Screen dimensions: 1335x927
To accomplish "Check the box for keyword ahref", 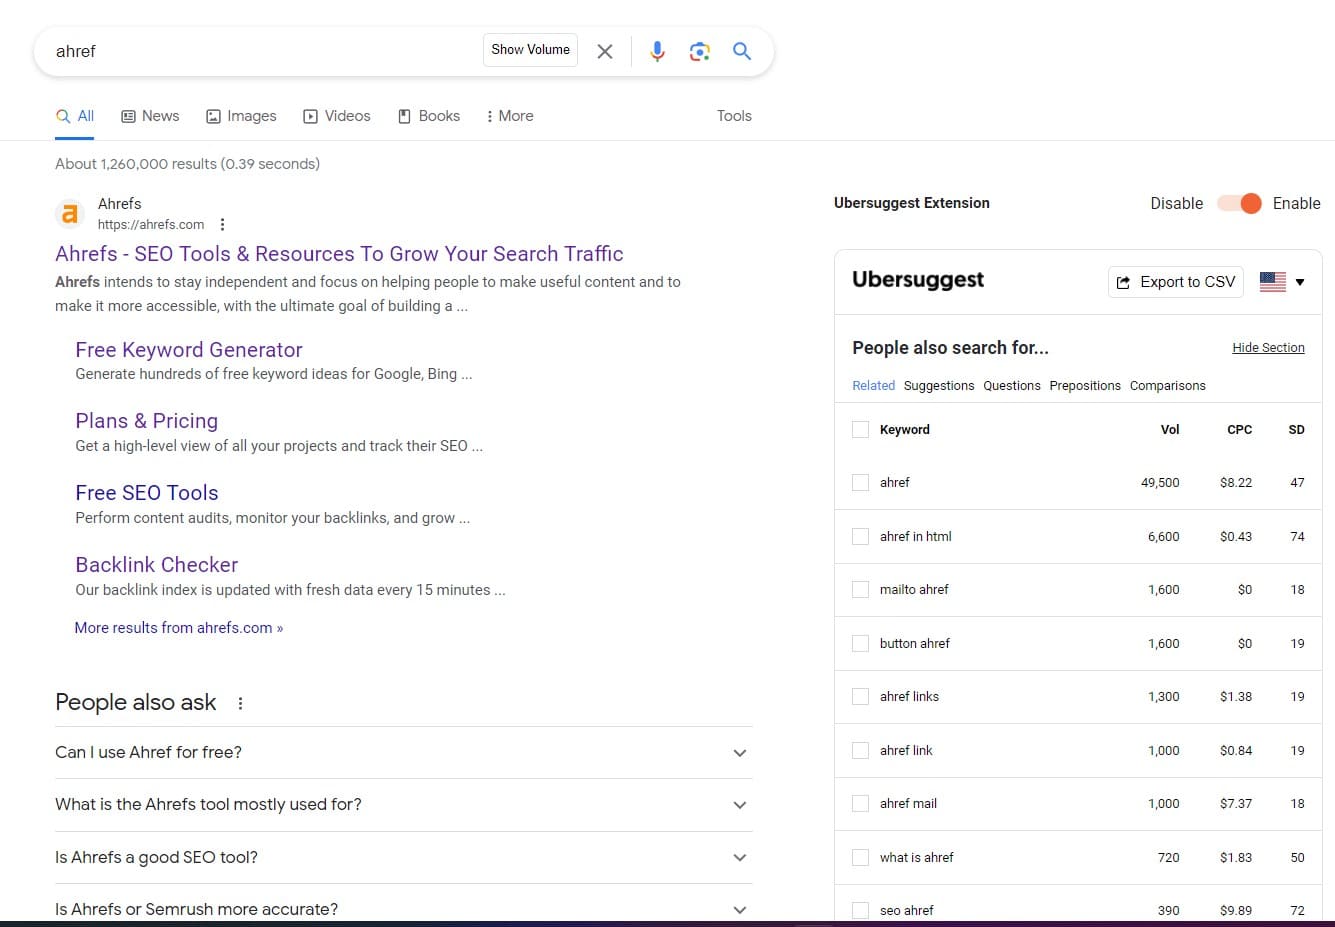I will (860, 483).
